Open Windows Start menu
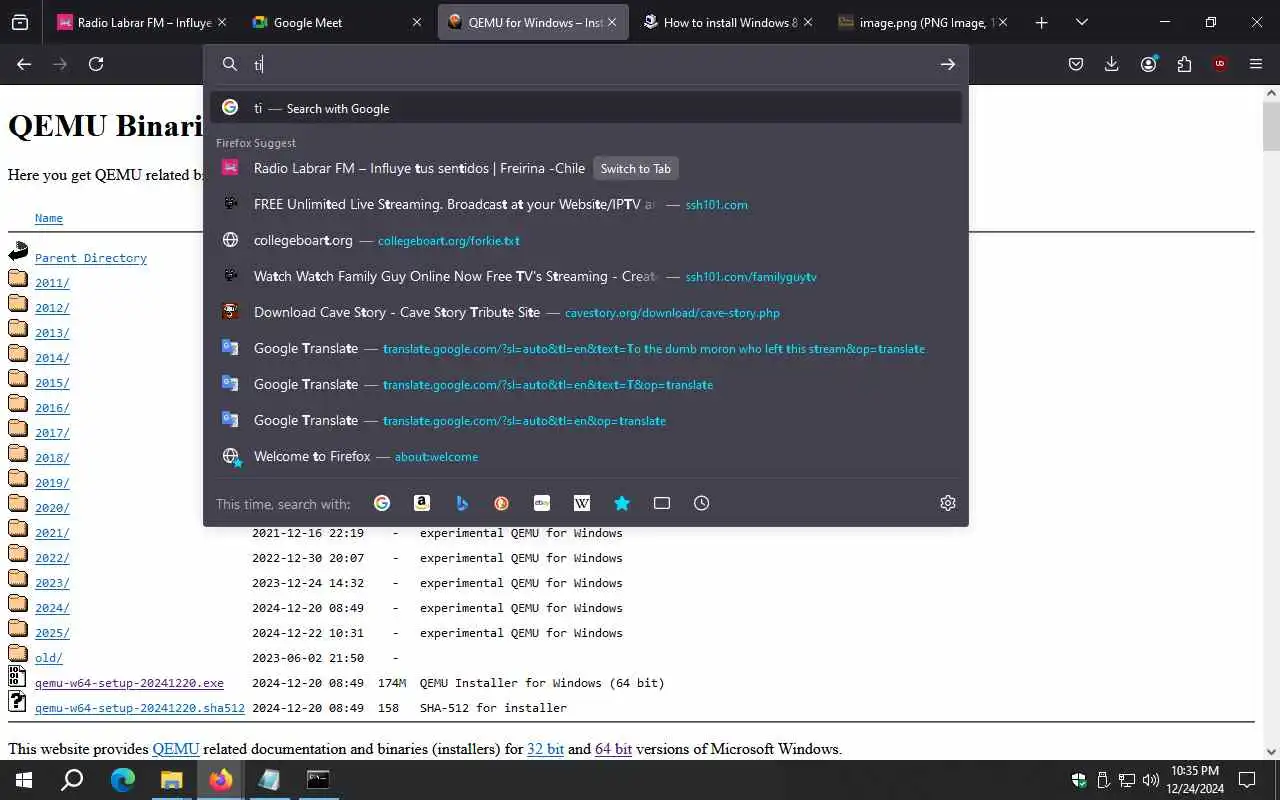The height and width of the screenshot is (800, 1280). point(24,780)
